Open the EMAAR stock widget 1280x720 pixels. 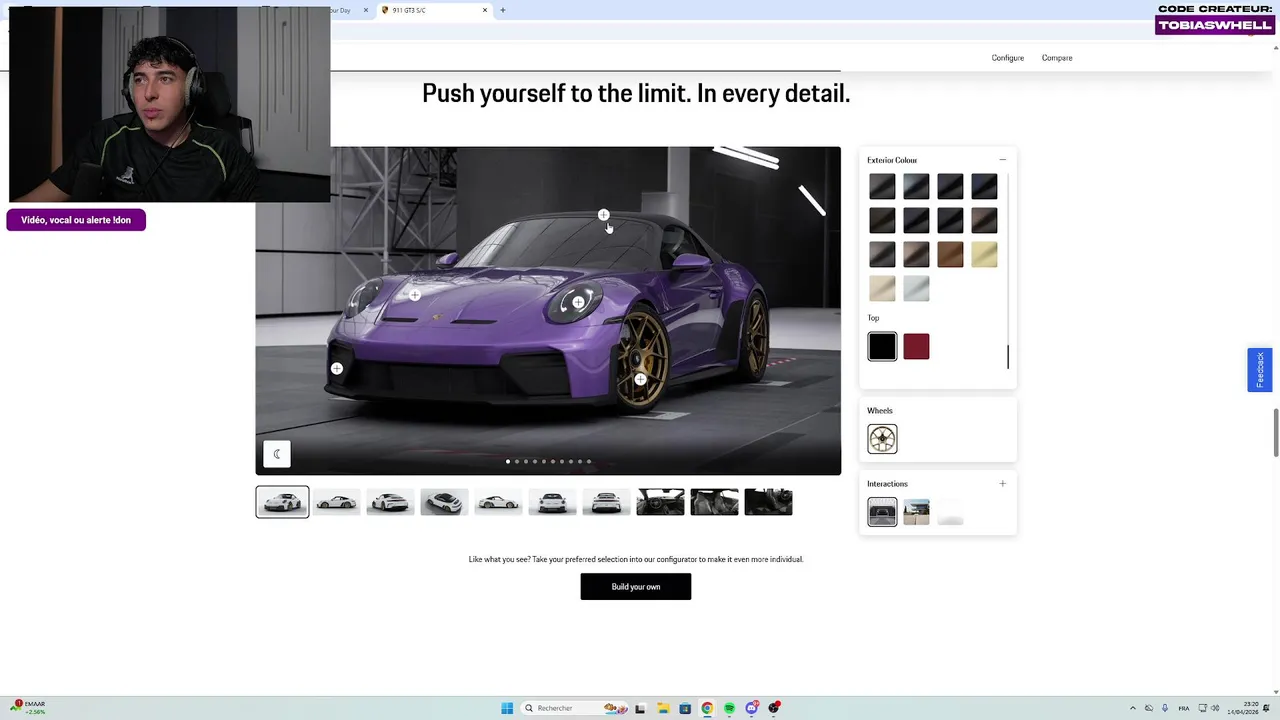28,707
